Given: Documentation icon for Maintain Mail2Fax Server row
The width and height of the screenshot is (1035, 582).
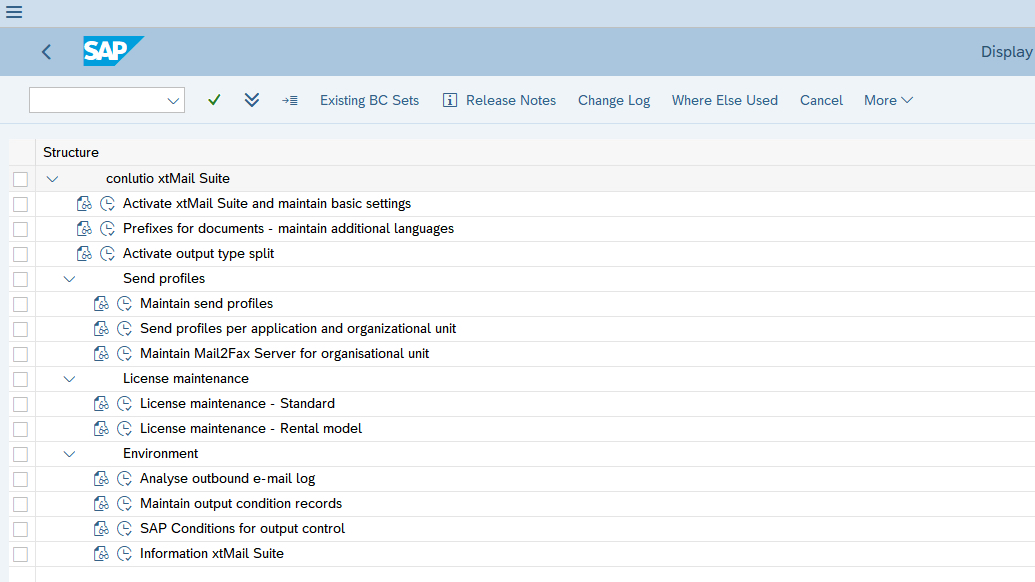Looking at the screenshot, I should (101, 354).
